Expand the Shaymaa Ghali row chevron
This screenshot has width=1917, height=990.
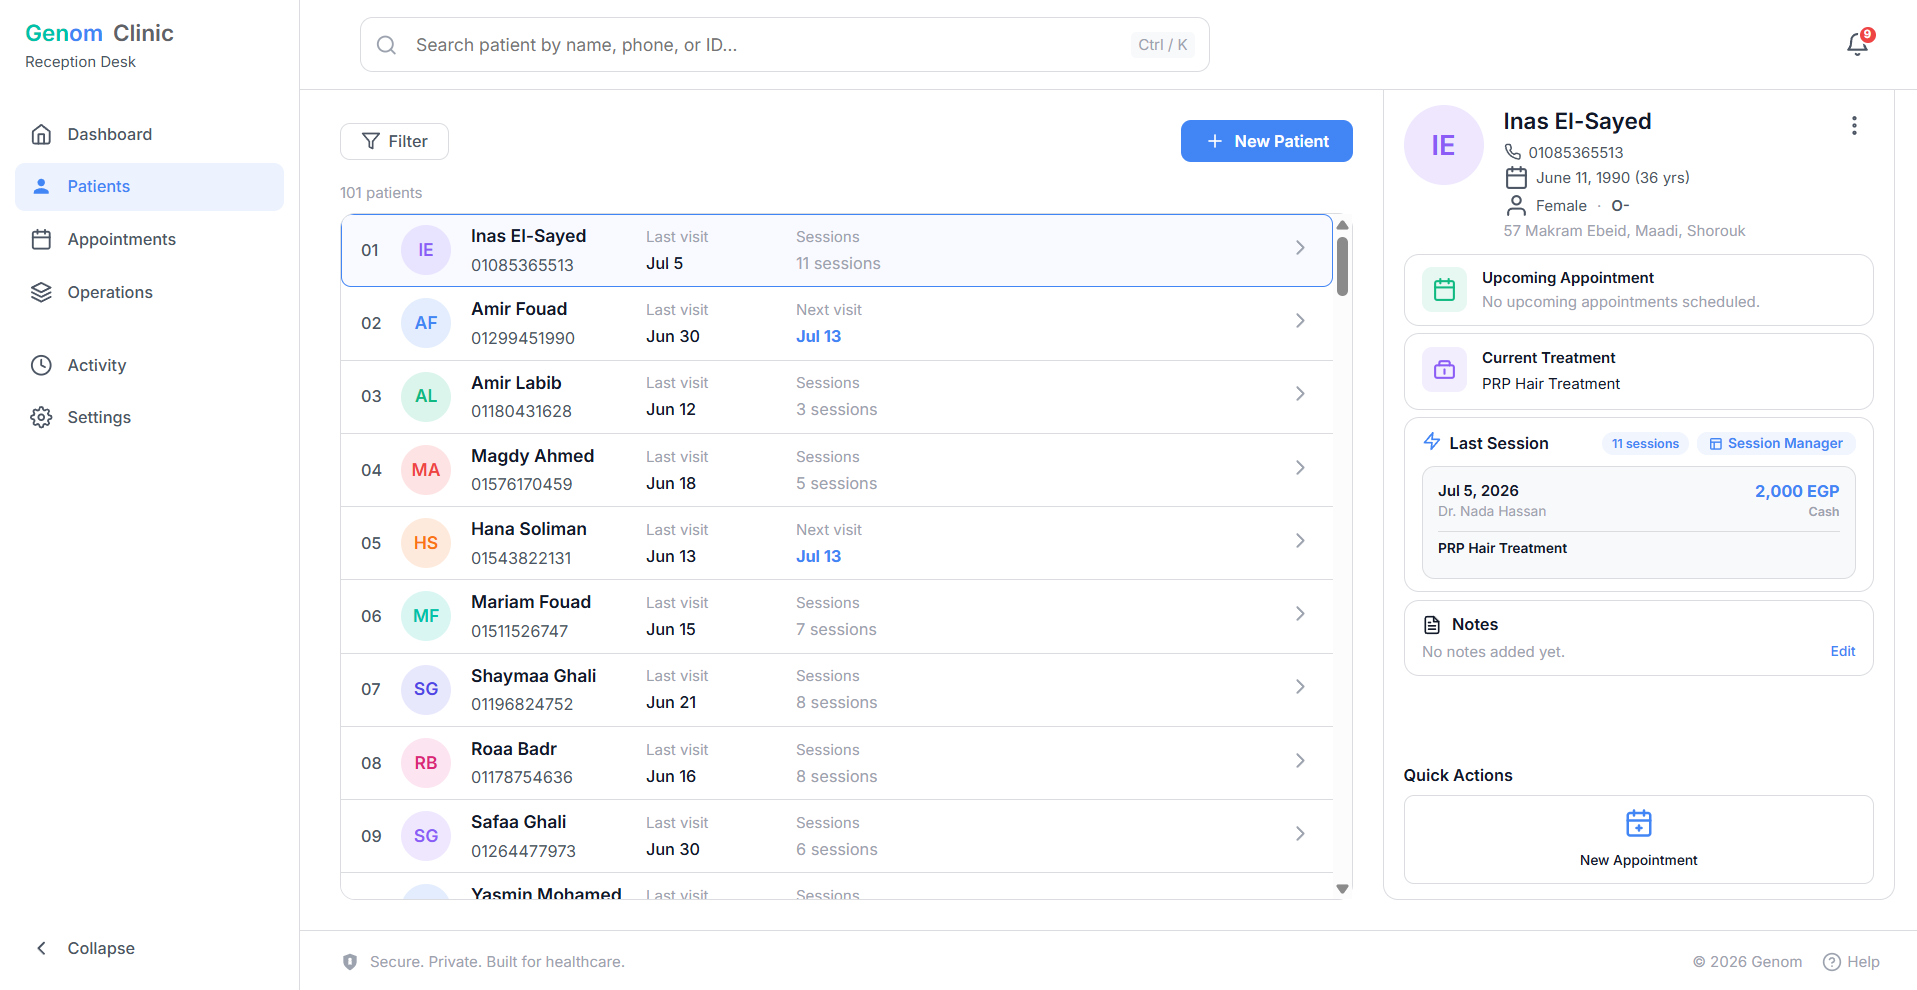1300,687
